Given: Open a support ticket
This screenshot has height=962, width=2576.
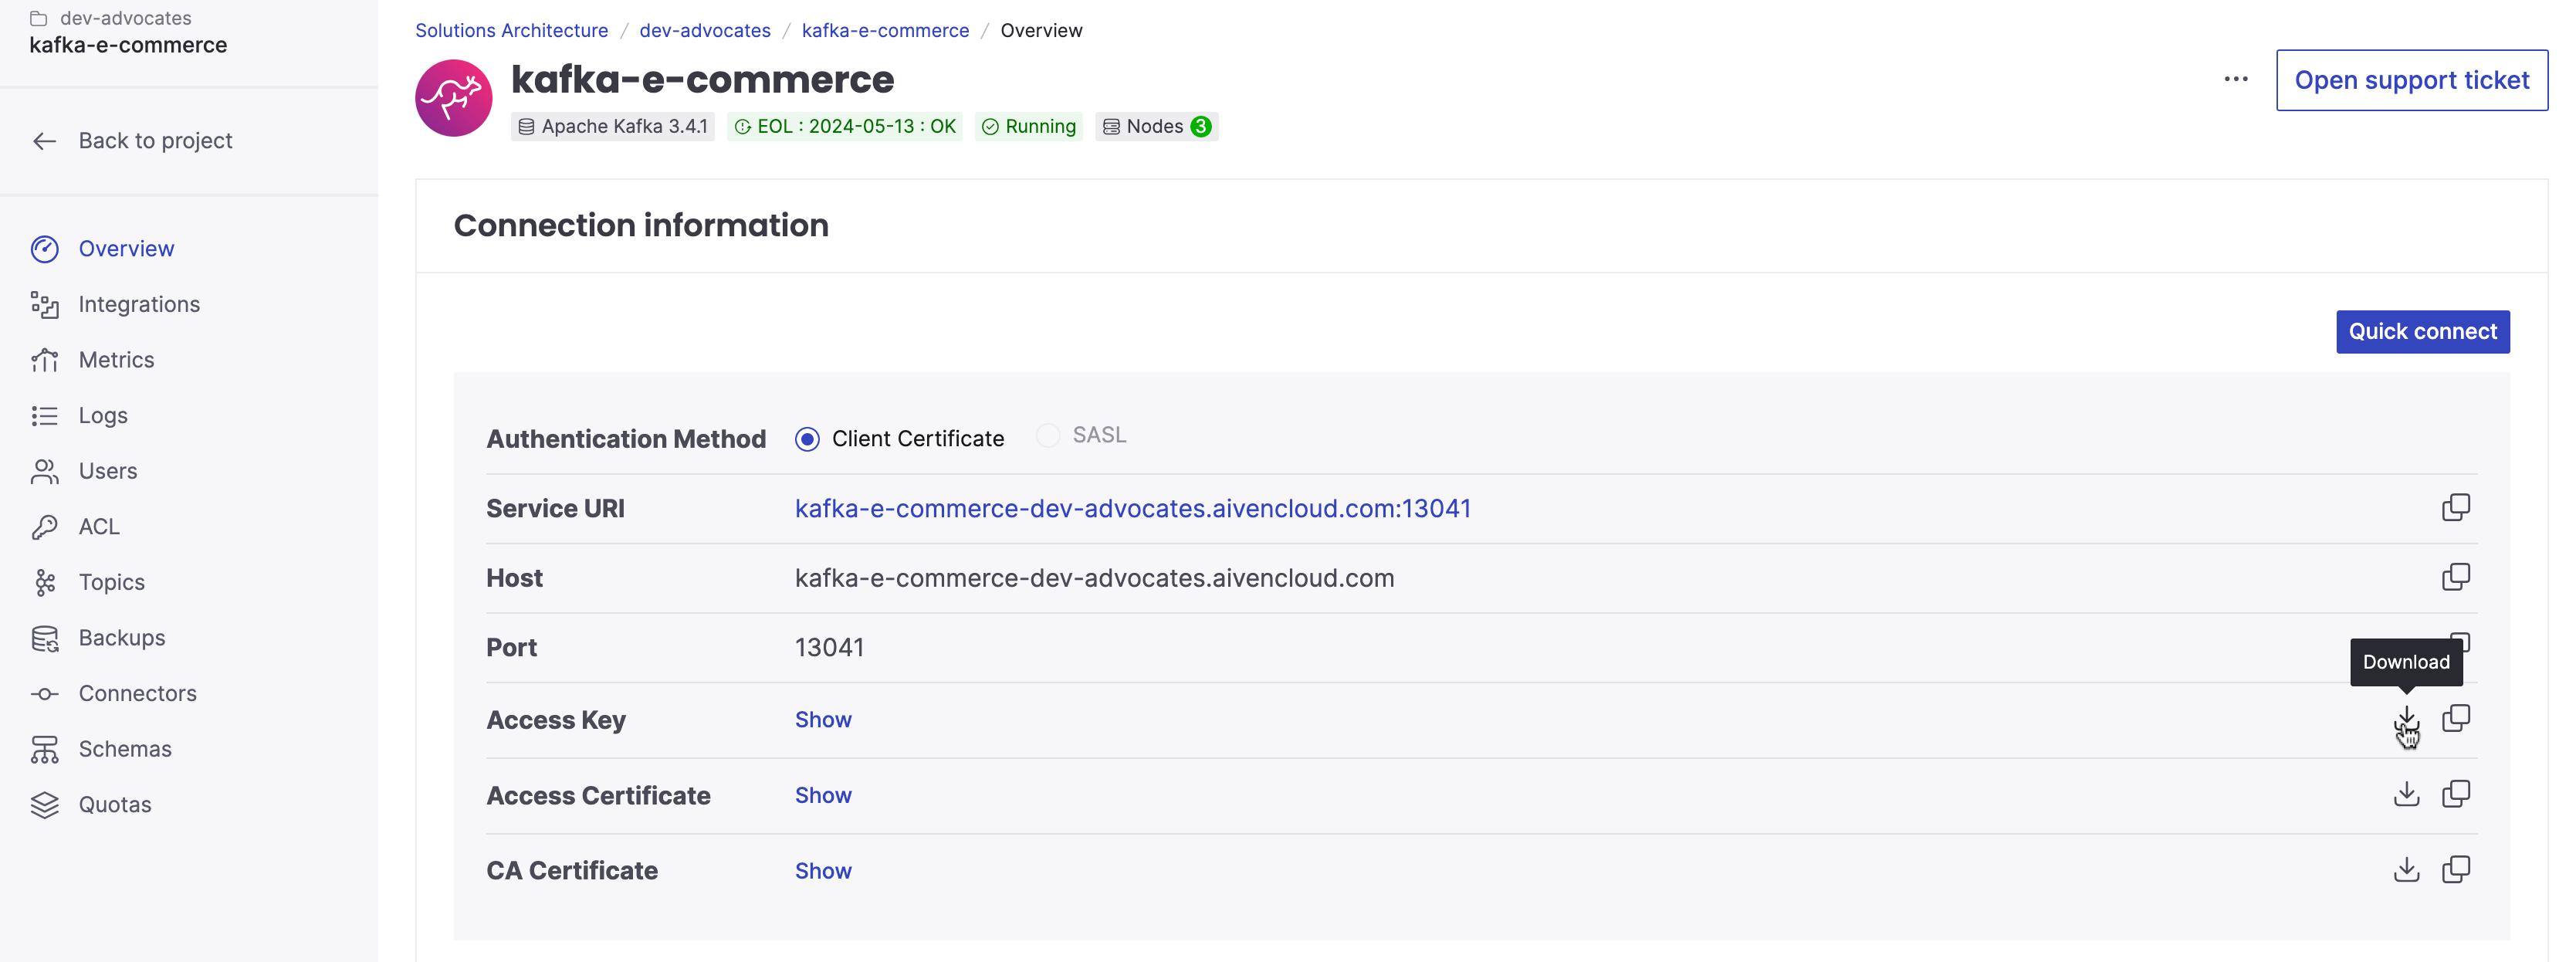Looking at the screenshot, I should pos(2411,80).
